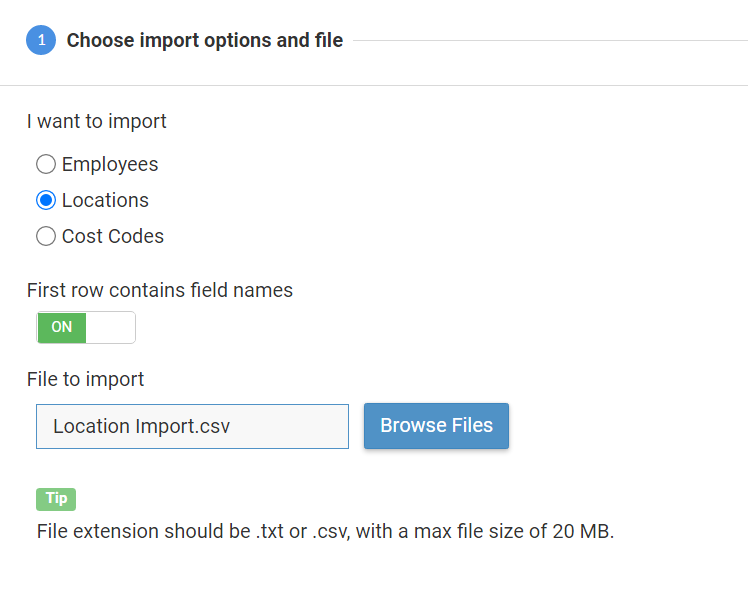Select the Locations radio button
This screenshot has height=602, width=748.
tap(46, 200)
